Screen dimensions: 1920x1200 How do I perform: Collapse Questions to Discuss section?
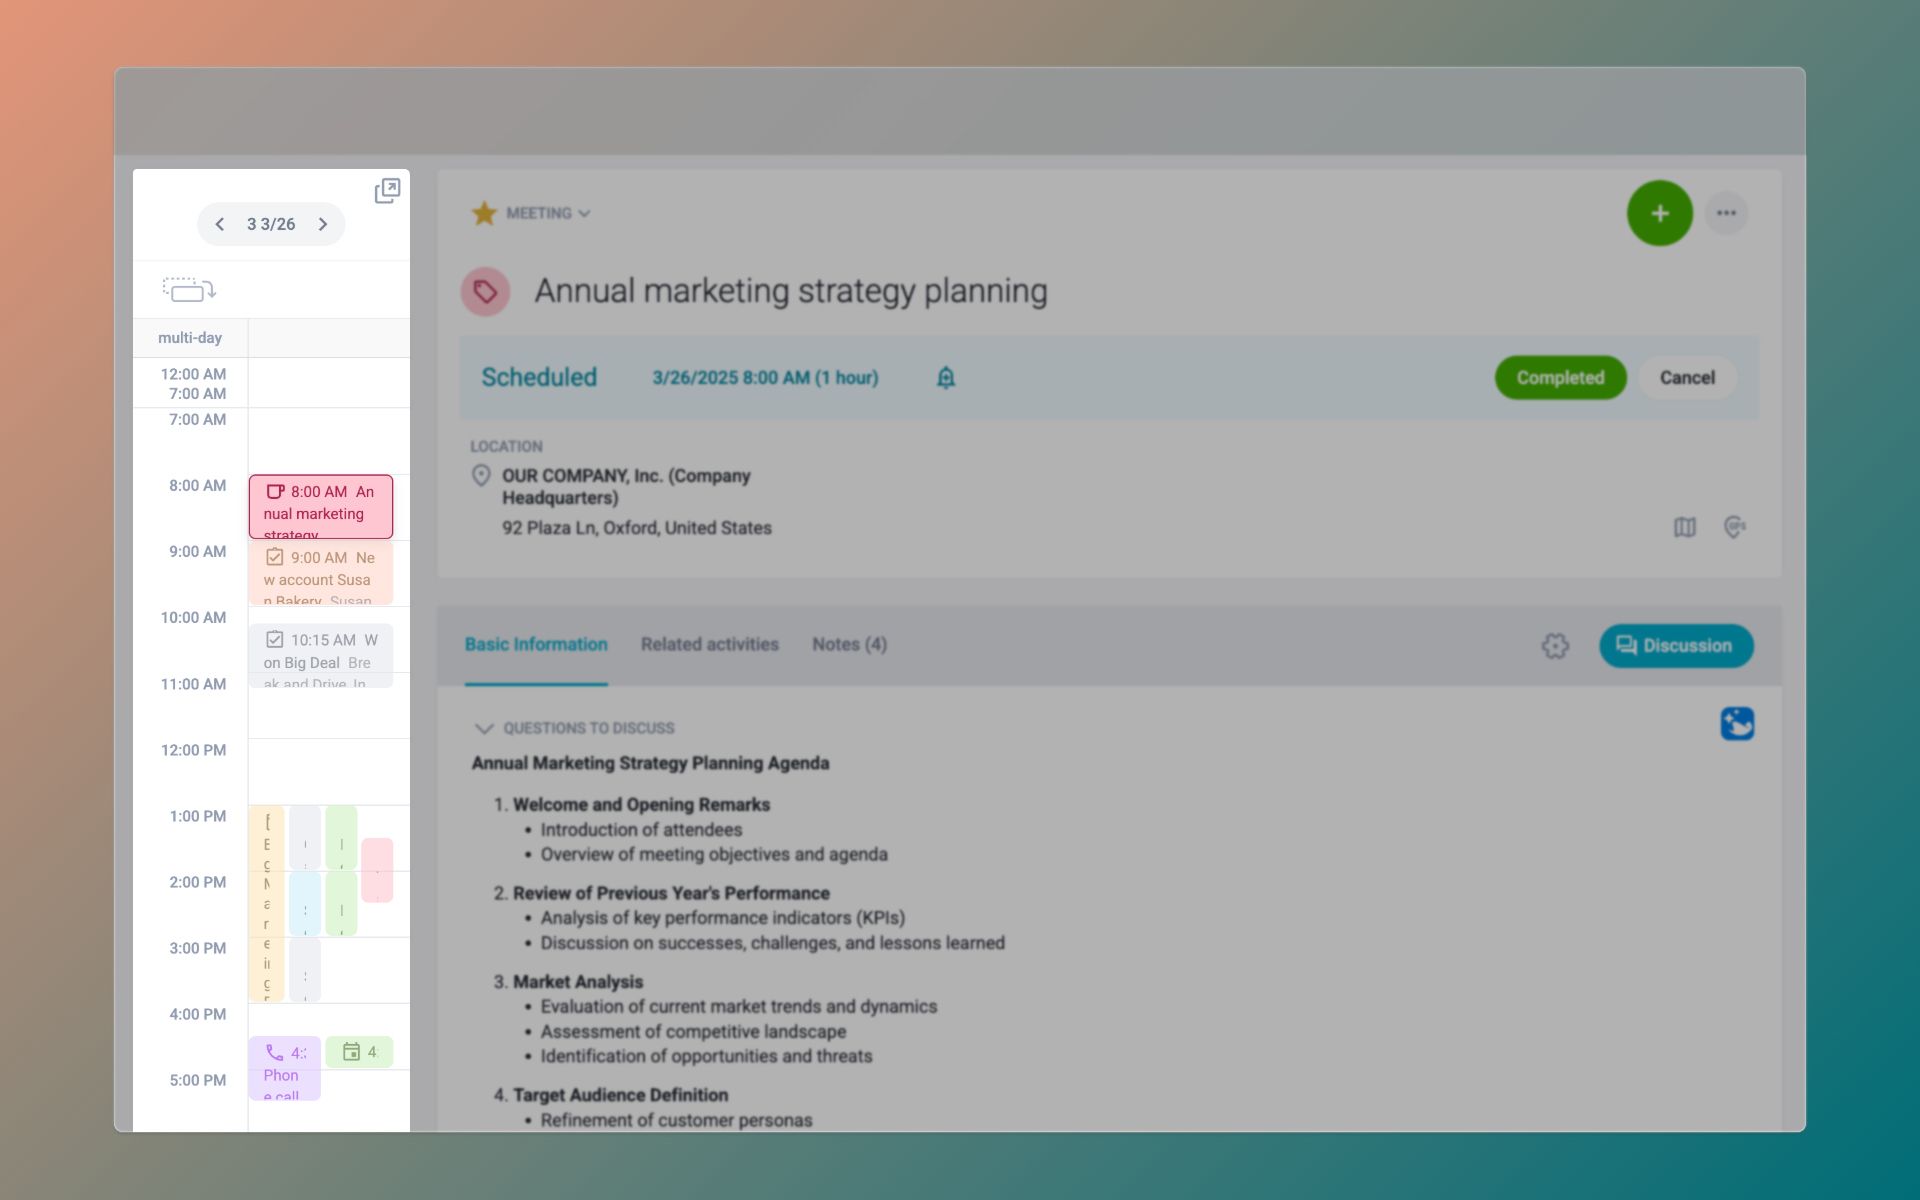pos(484,728)
